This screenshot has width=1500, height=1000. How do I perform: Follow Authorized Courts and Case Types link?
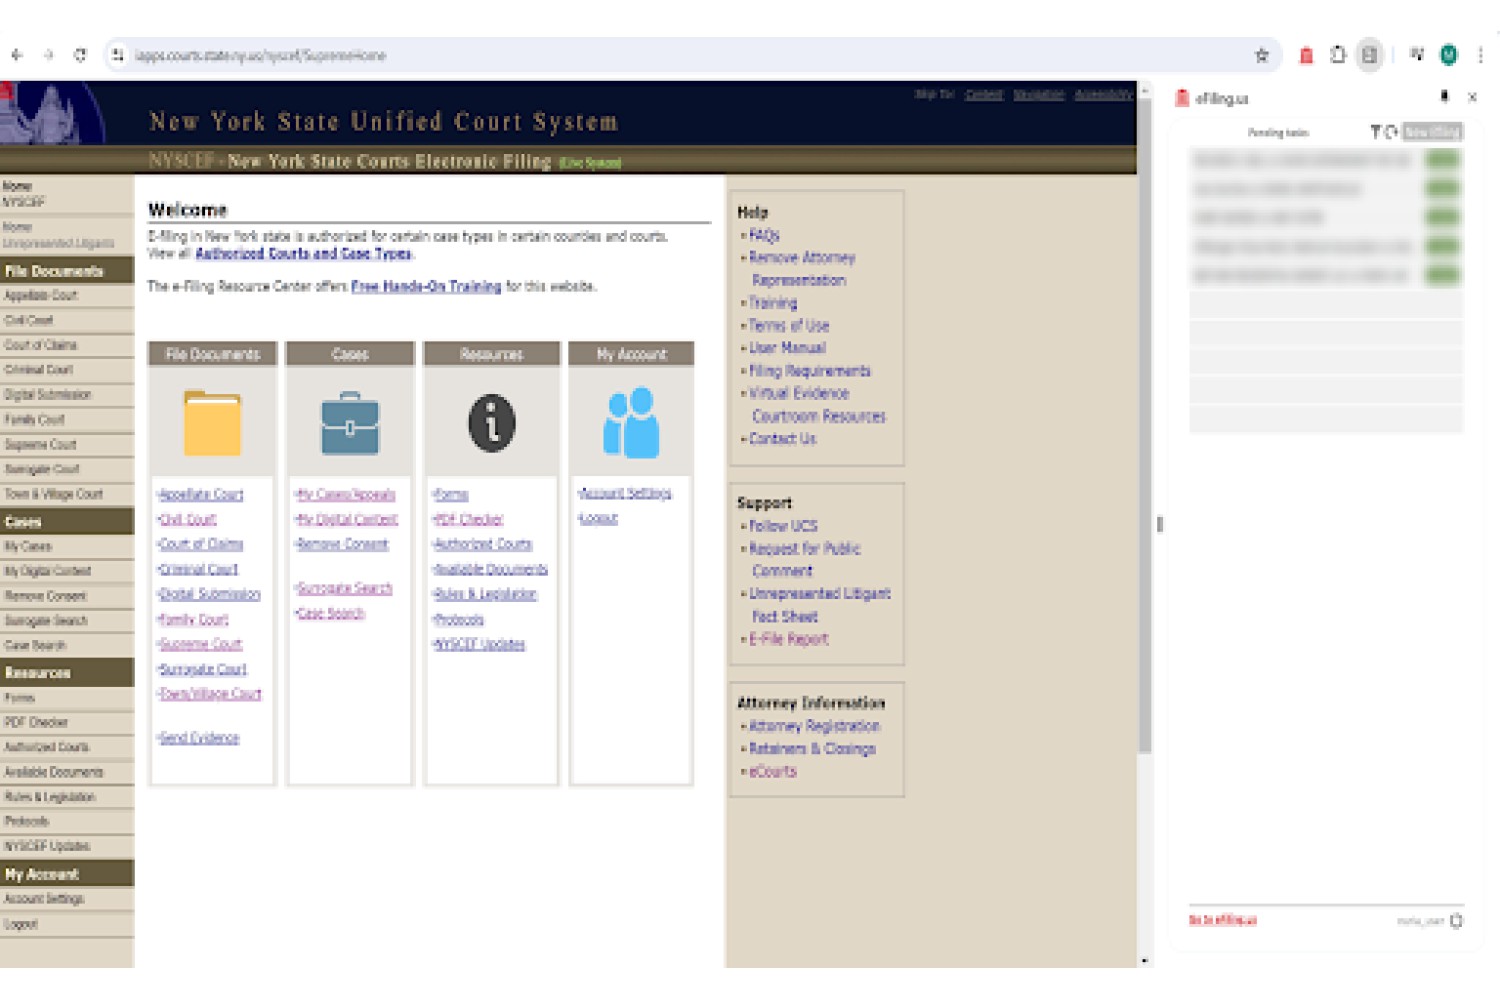[303, 254]
